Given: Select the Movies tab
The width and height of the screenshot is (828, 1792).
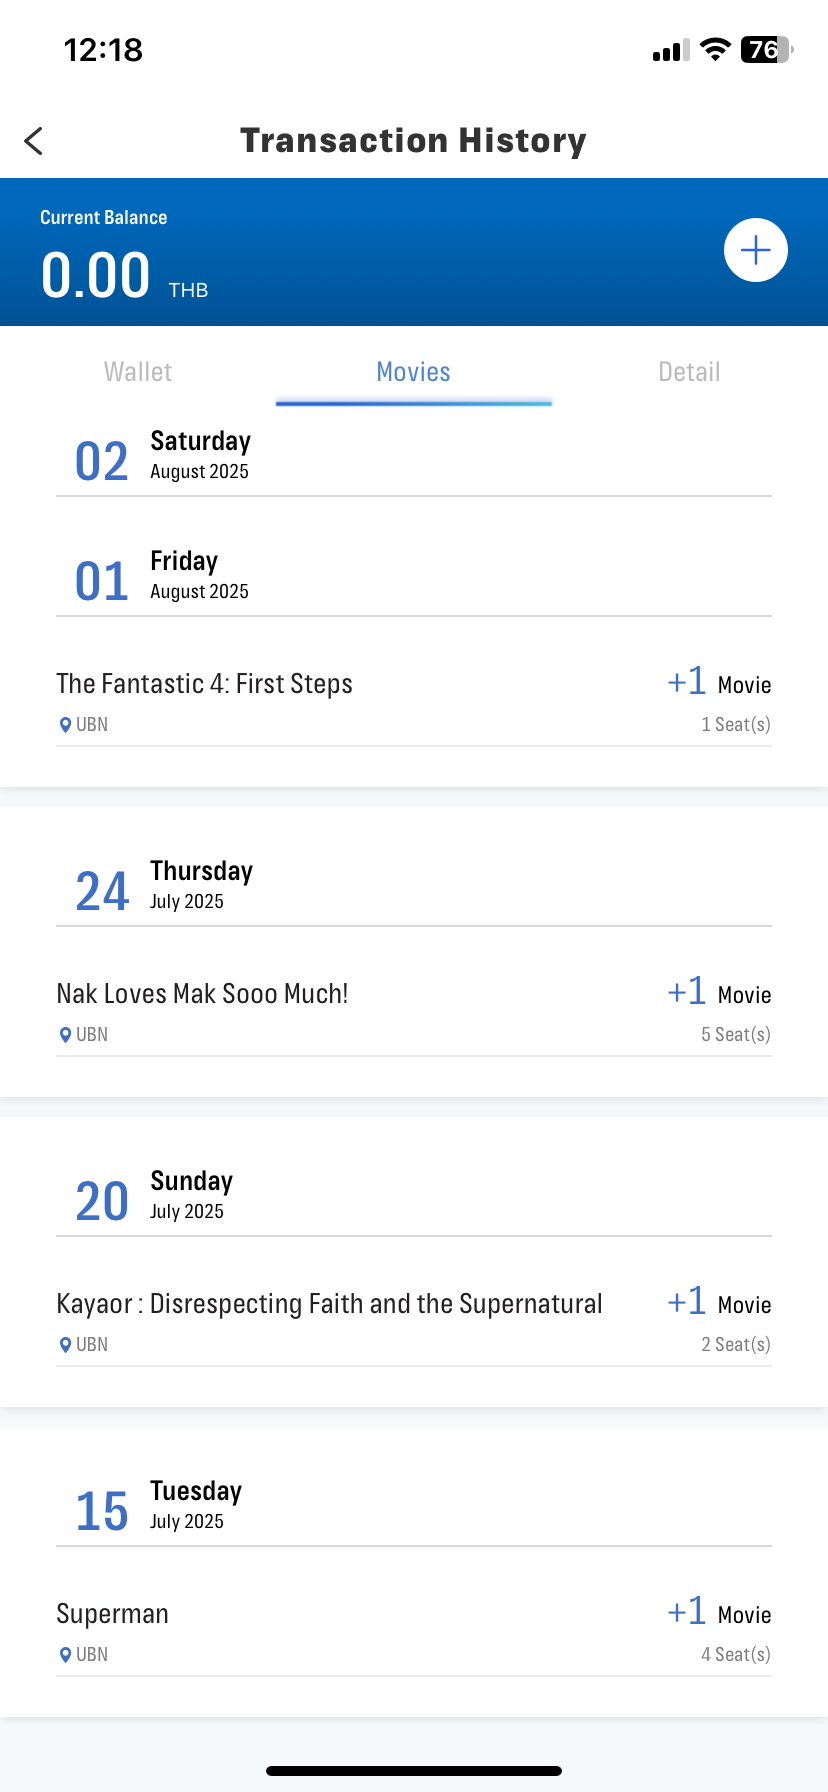Looking at the screenshot, I should (414, 372).
